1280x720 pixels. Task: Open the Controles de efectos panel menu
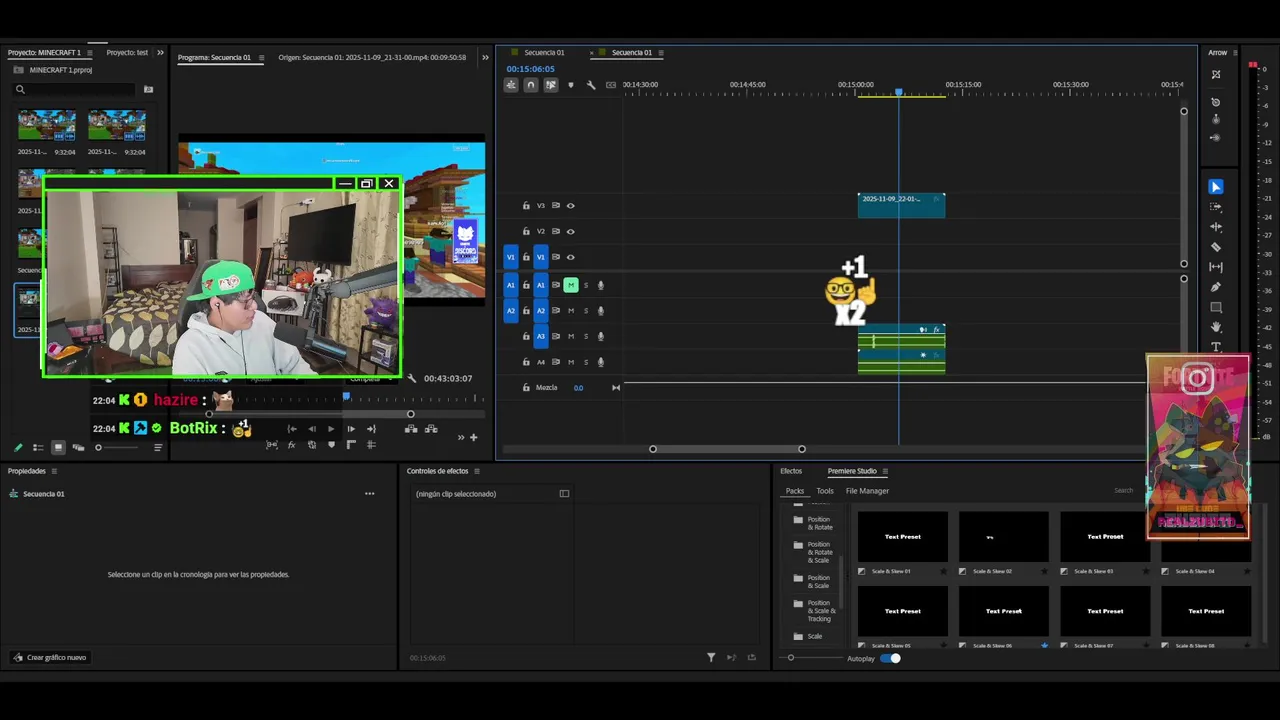coord(477,471)
